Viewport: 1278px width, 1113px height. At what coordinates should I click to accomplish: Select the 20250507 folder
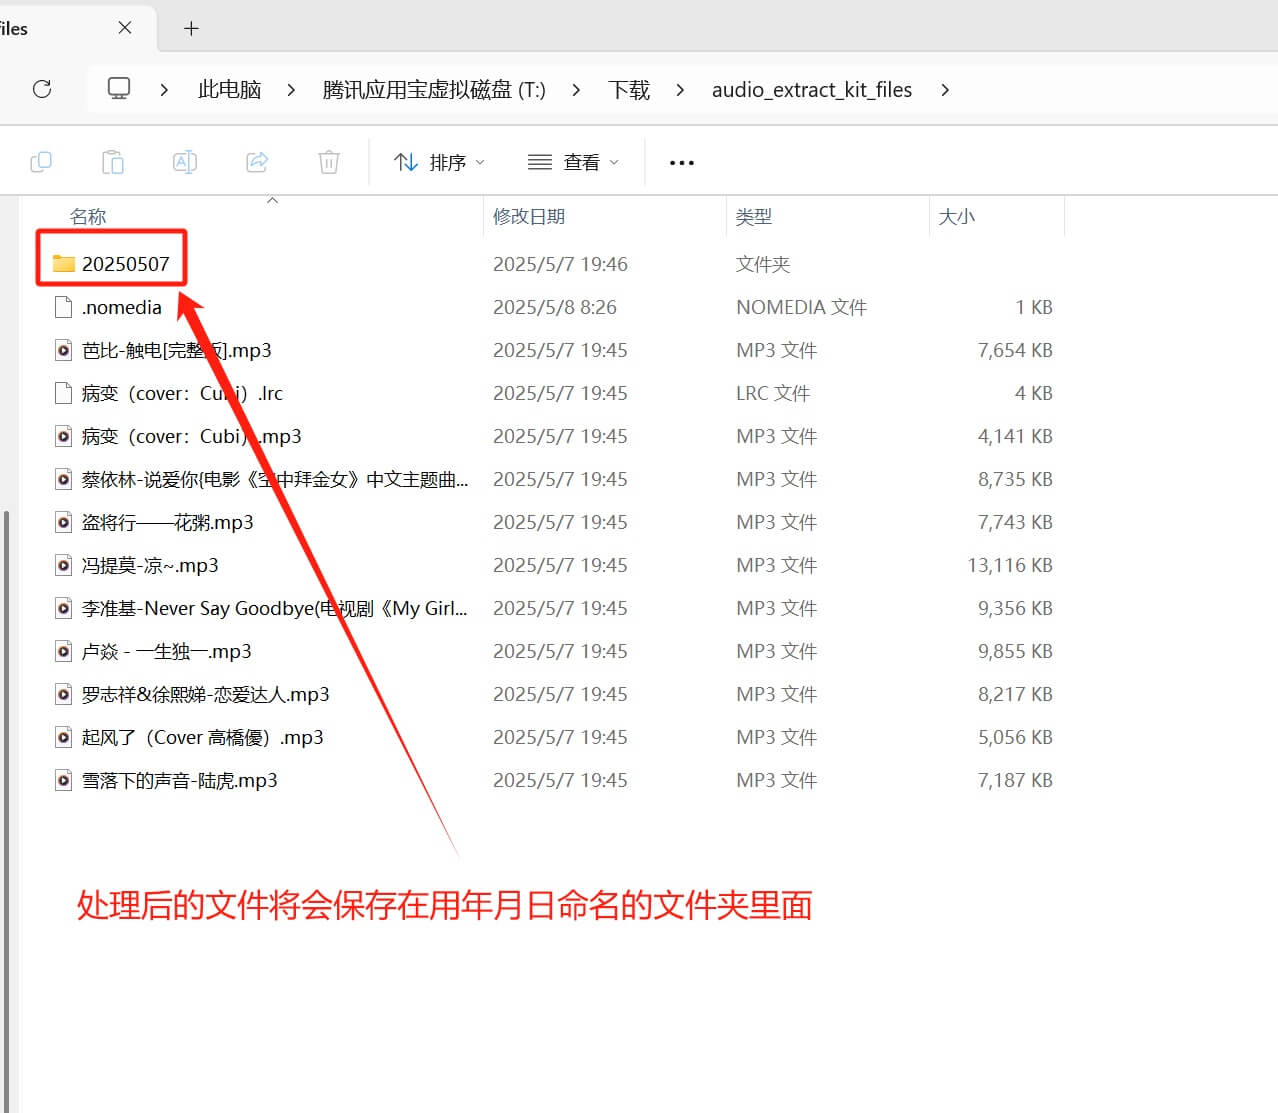click(125, 264)
